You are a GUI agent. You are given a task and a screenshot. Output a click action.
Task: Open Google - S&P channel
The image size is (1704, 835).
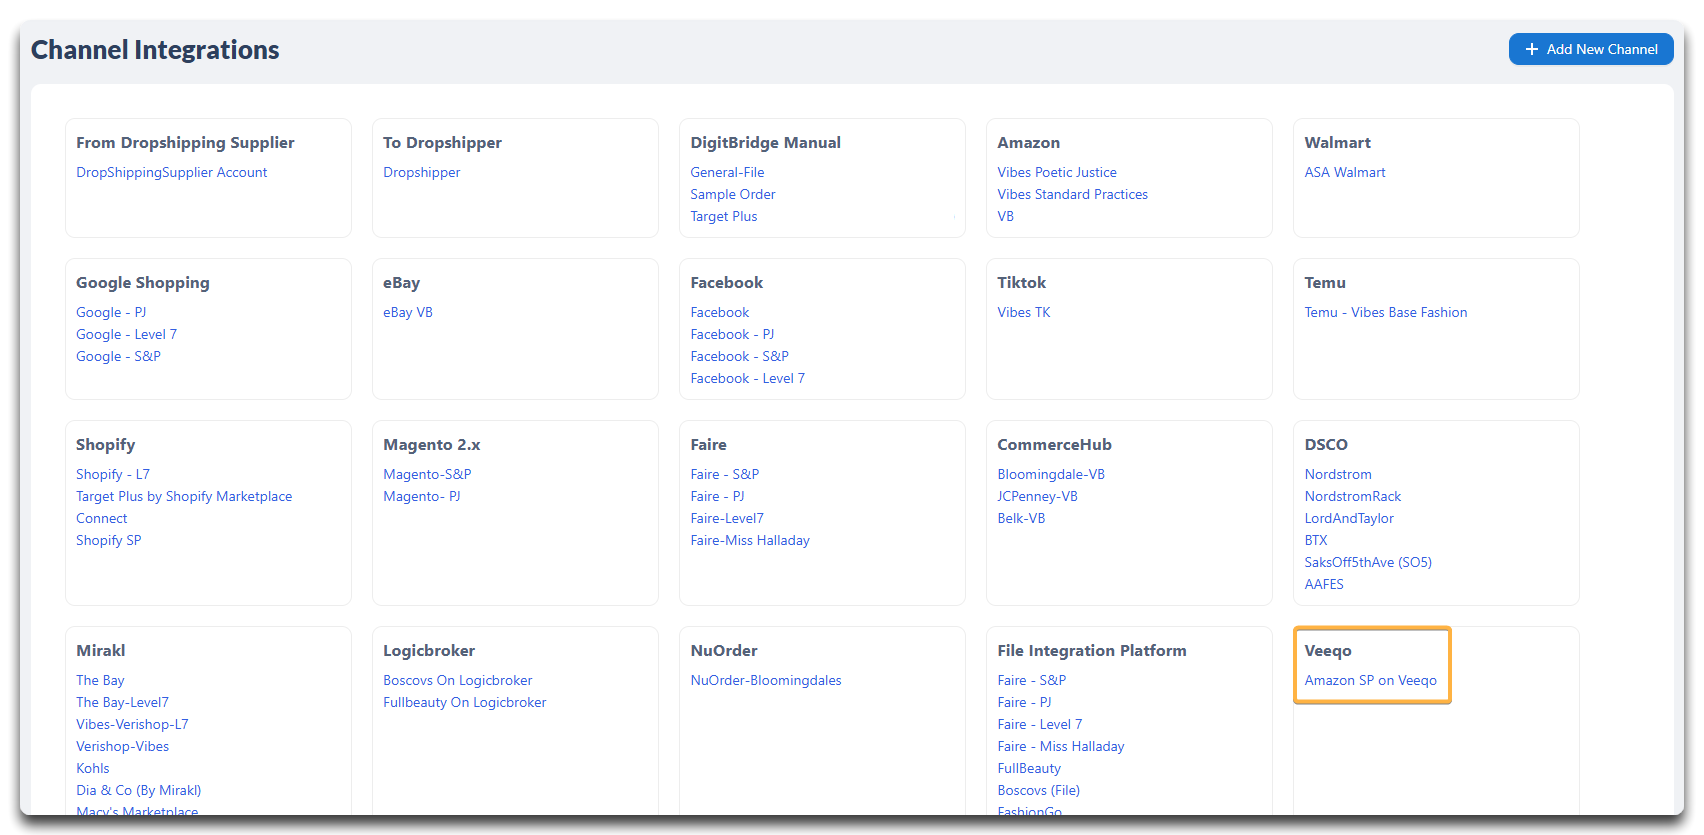119,356
